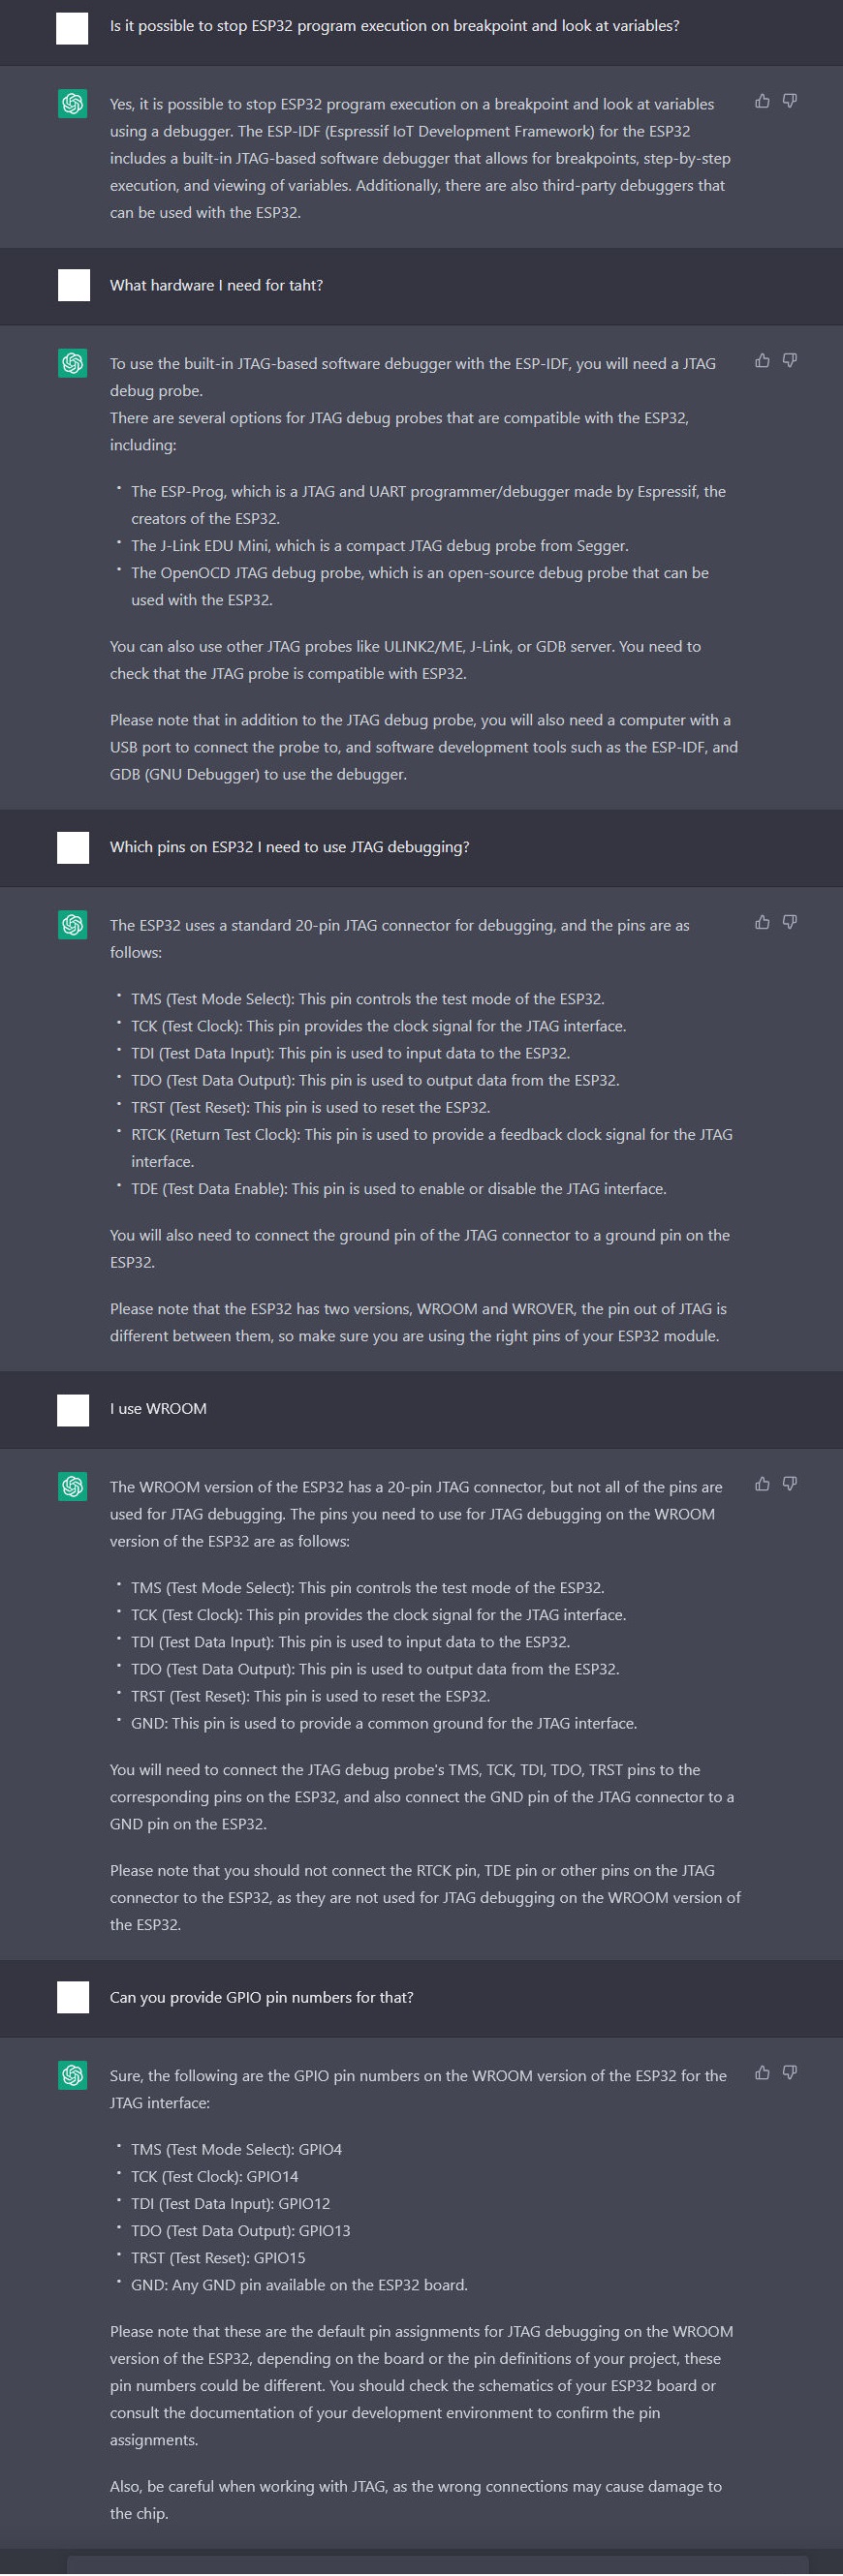Thumbs down the GPIO pin numbers answer

790,2073
